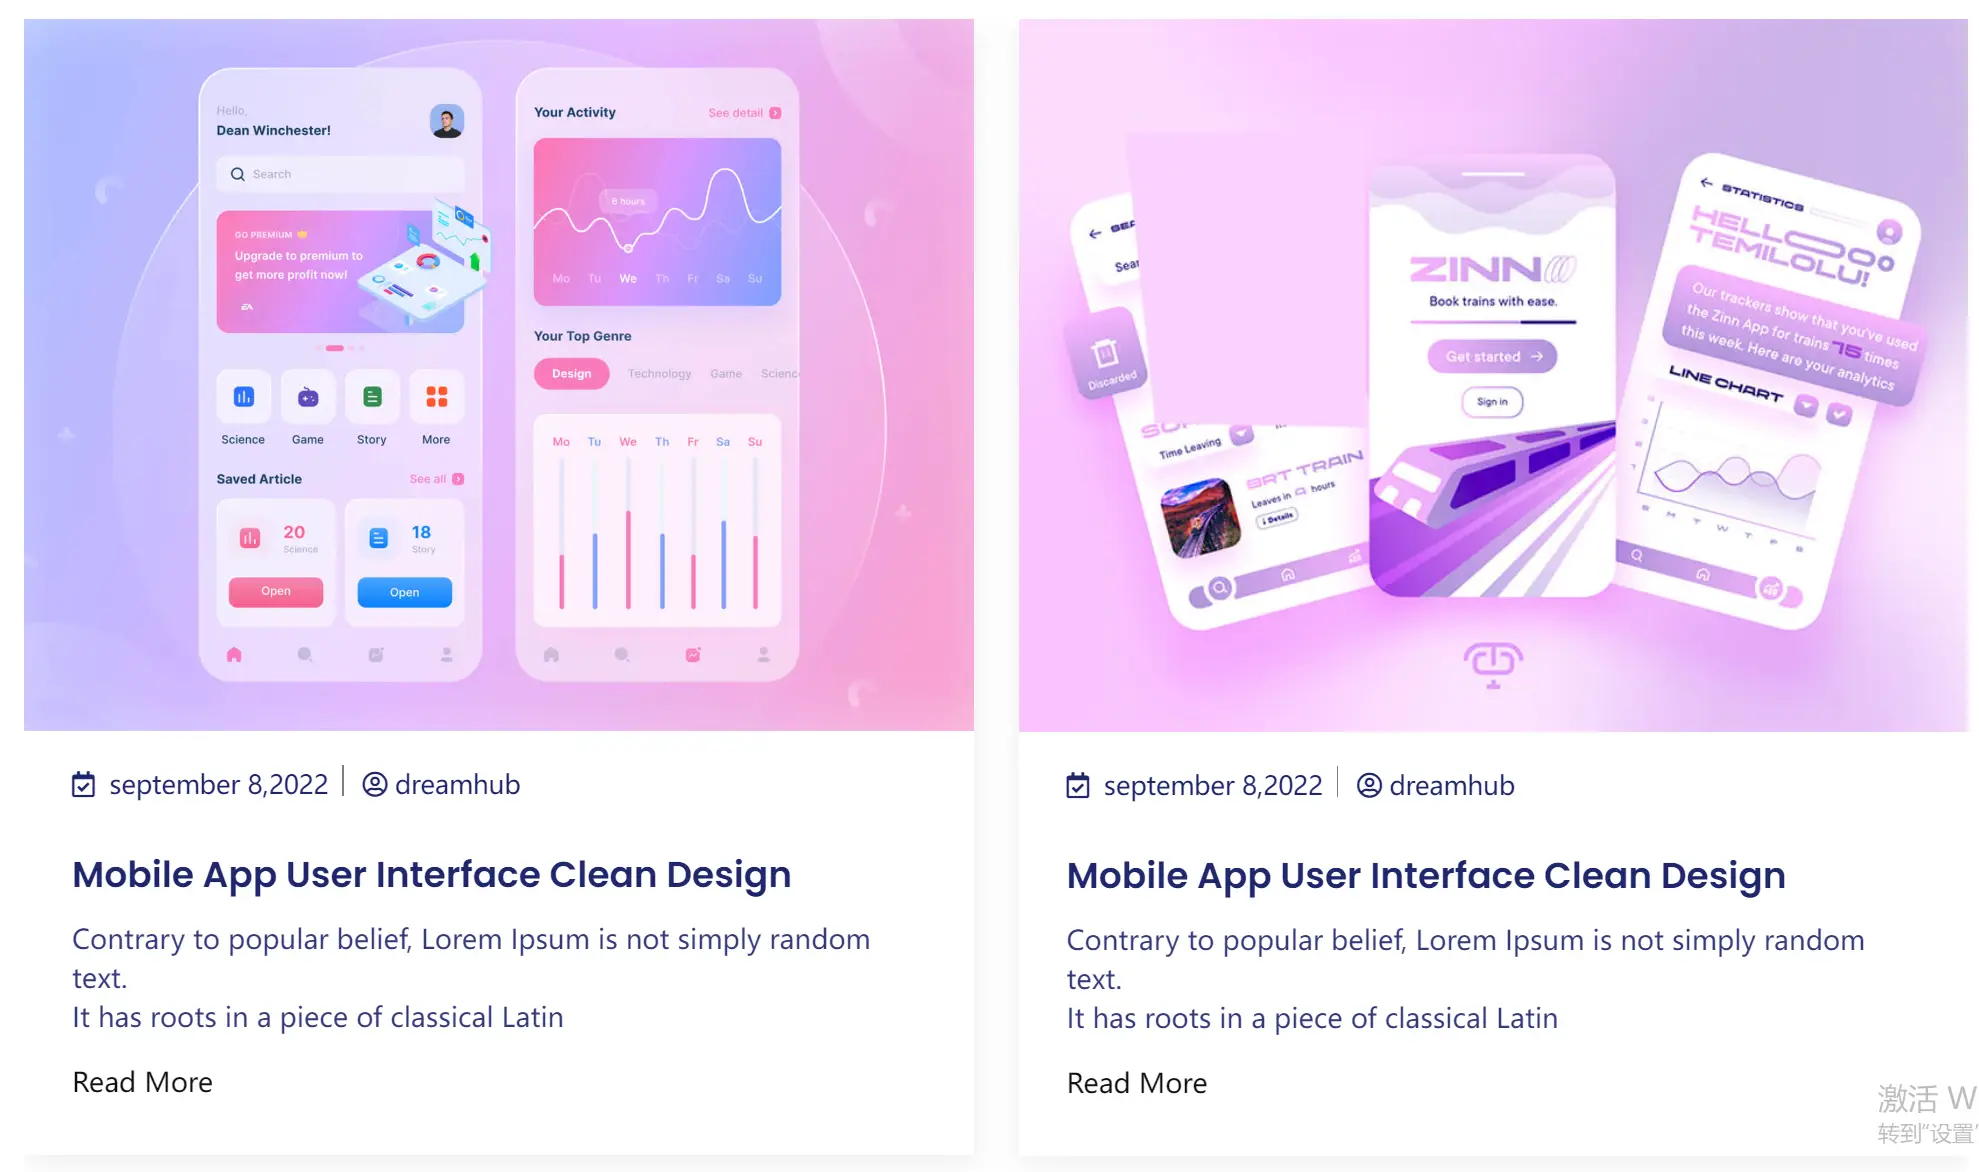Click Read More link on right article card
Viewport: 1979px width, 1172px height.
tap(1138, 1081)
